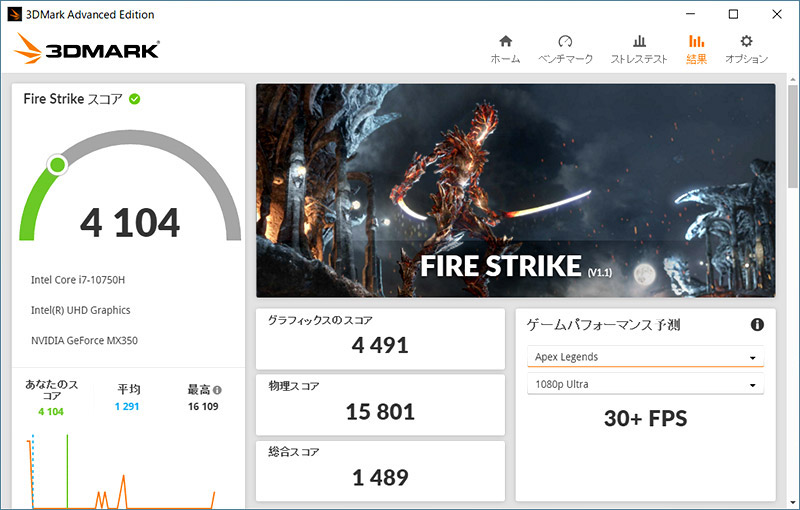Click the 3DMark logo in header

tap(87, 48)
